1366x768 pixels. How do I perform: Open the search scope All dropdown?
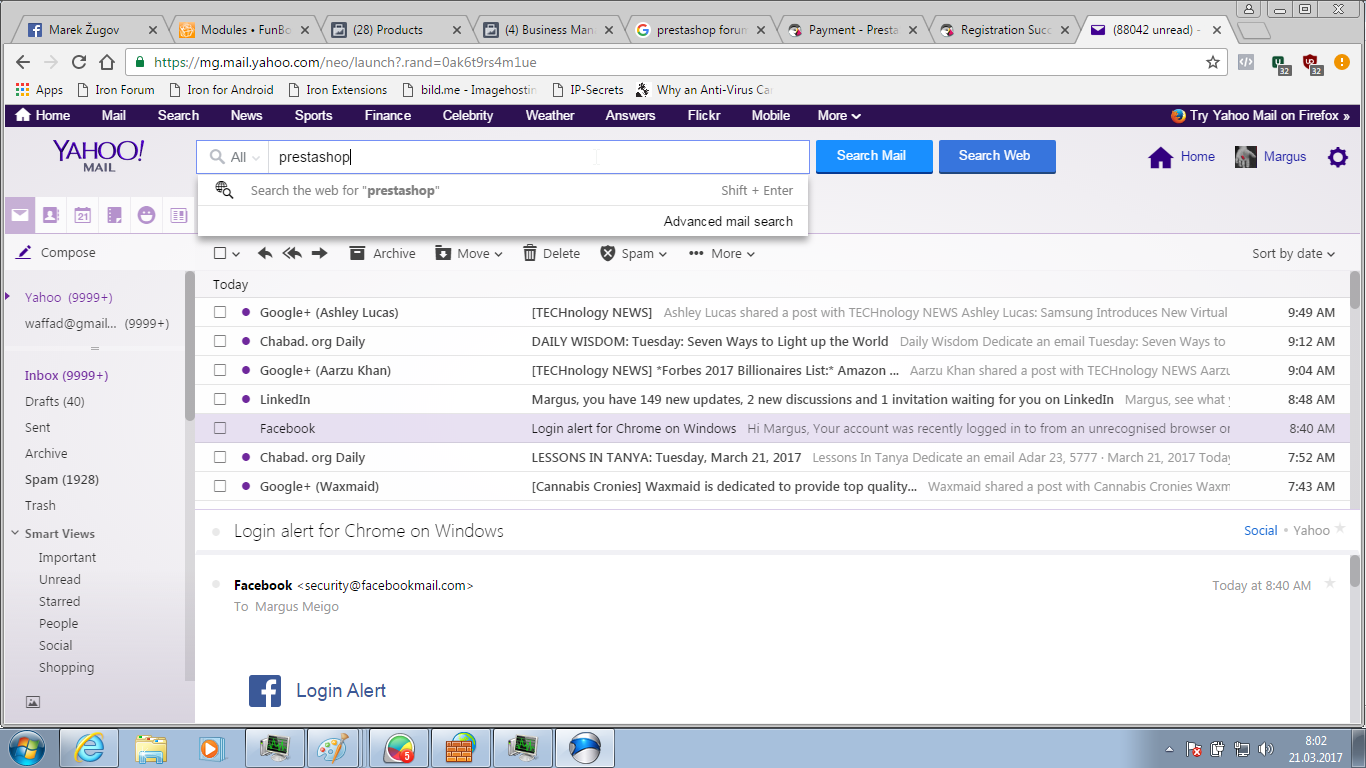(236, 157)
